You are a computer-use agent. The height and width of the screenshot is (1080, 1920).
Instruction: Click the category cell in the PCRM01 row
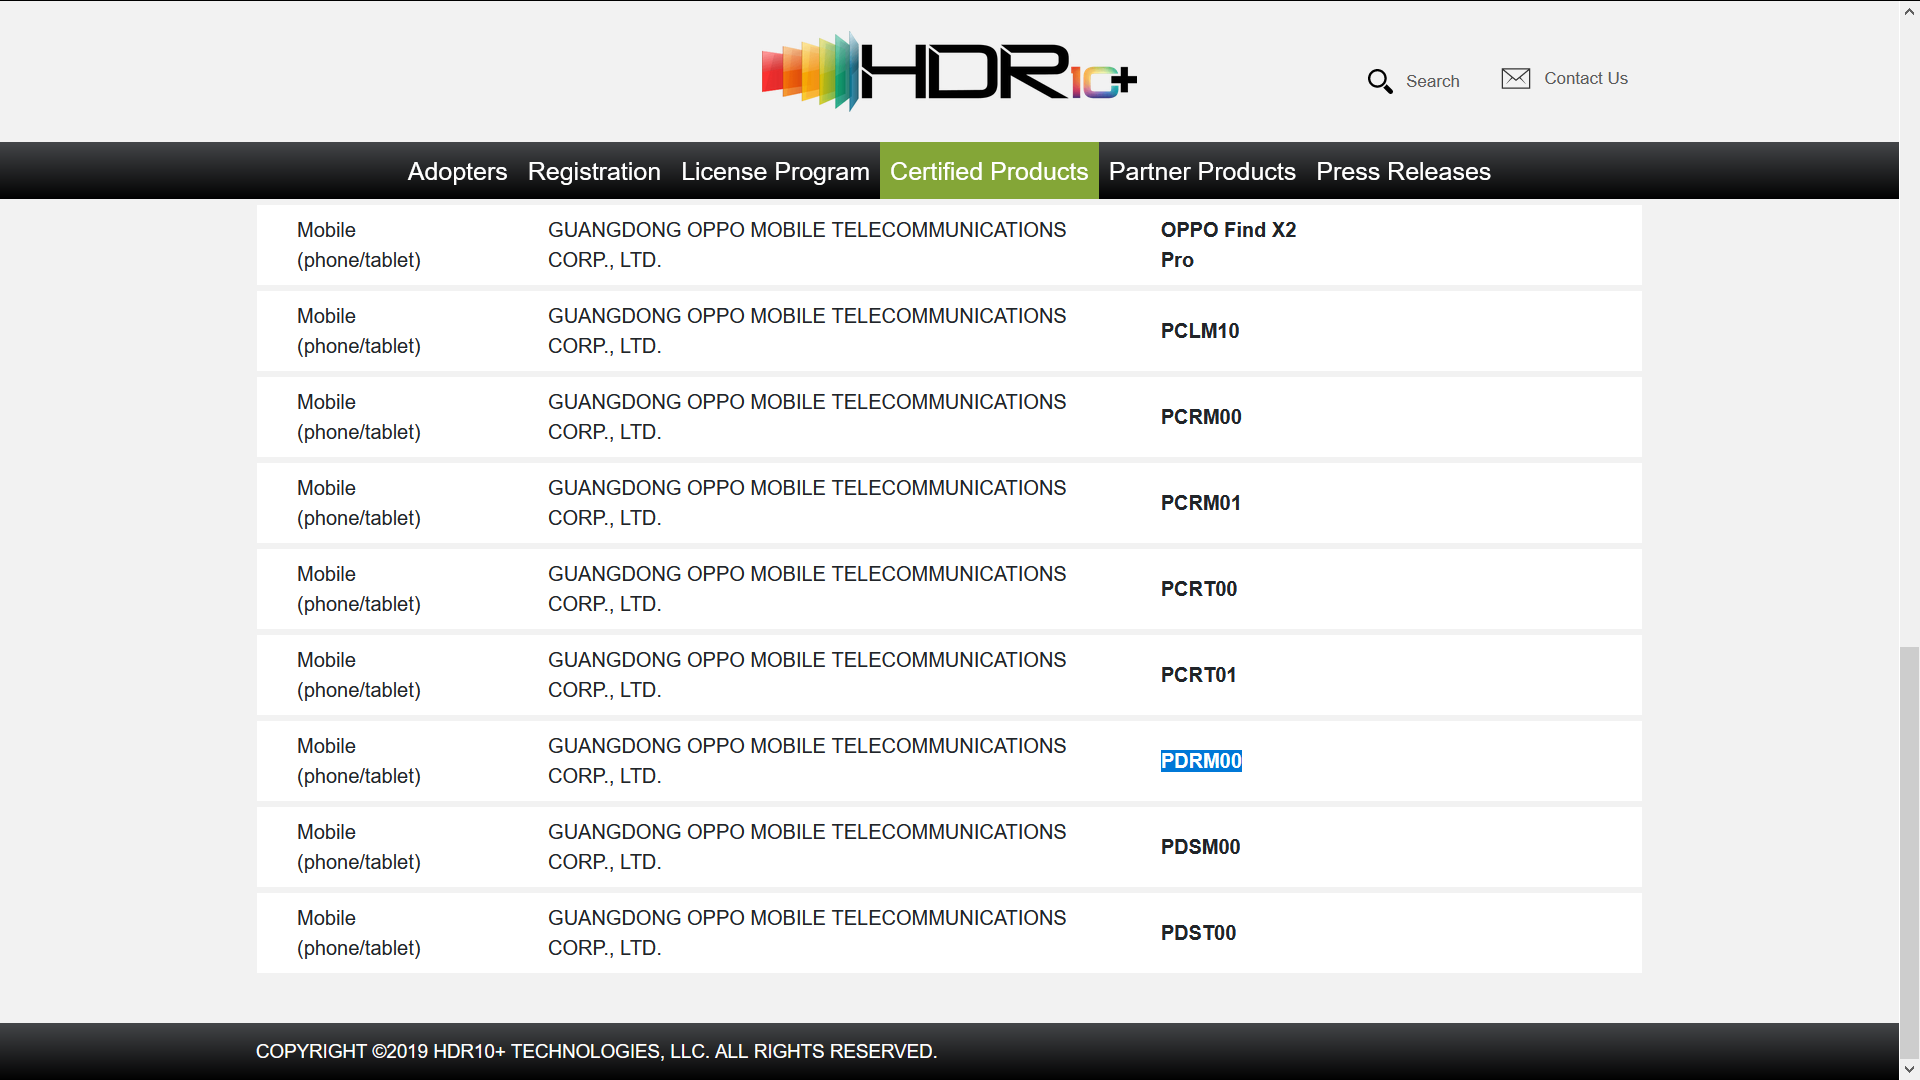click(359, 503)
